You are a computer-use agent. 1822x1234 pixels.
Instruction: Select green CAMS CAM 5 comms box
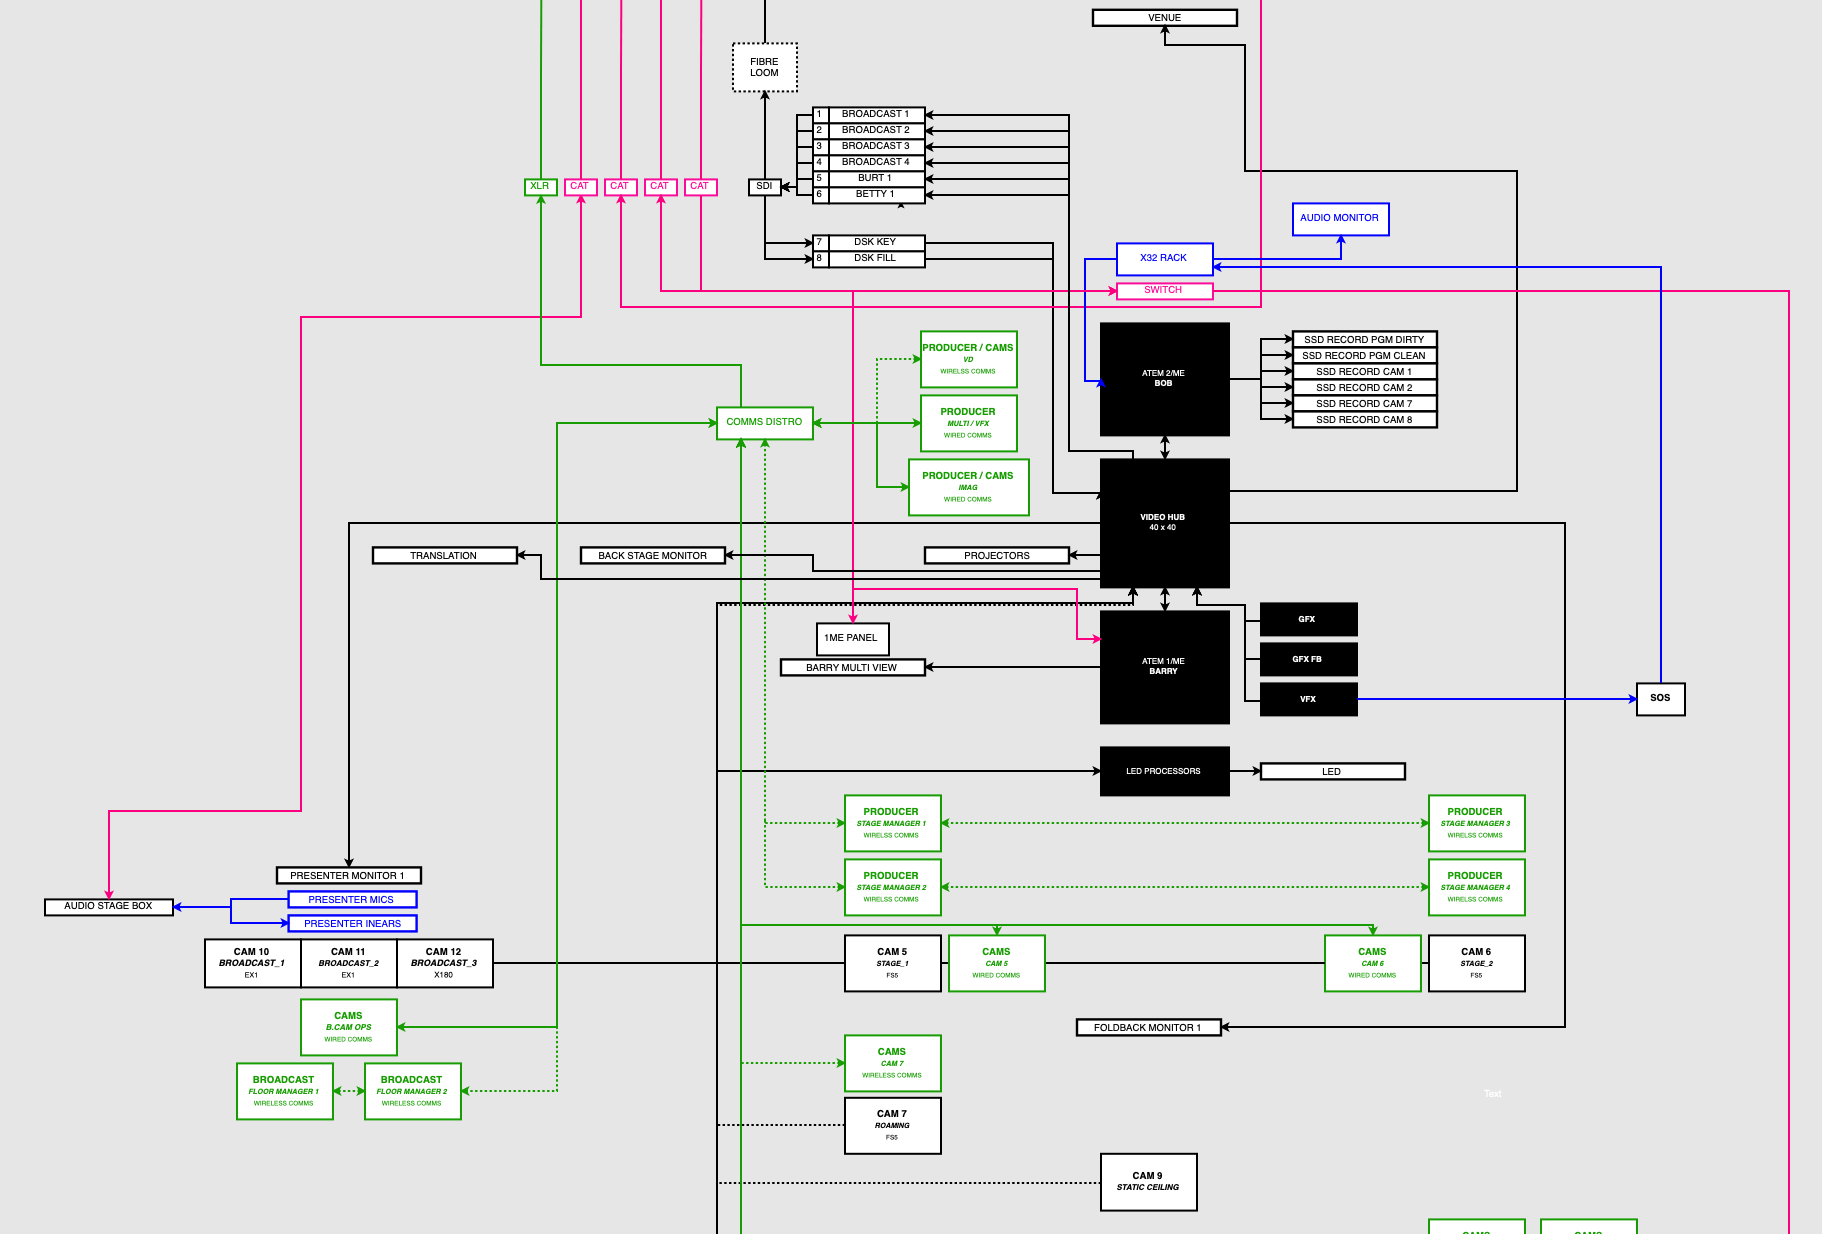click(996, 963)
